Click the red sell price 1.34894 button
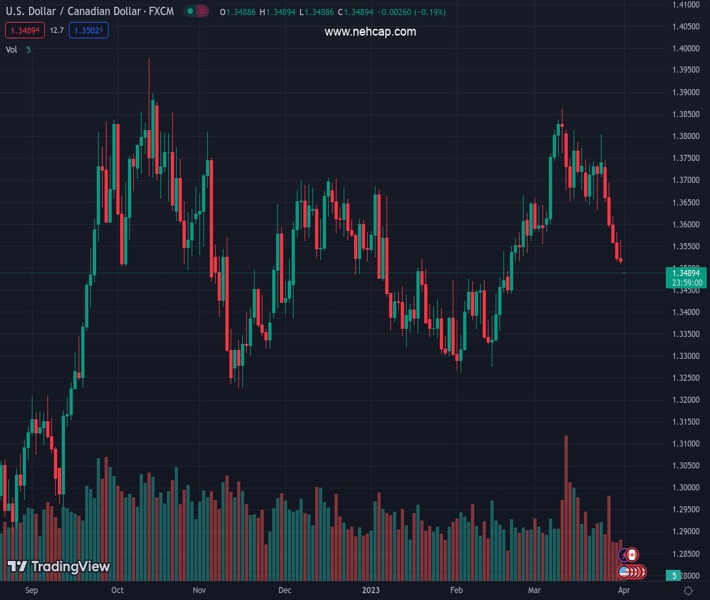Viewport: 710px width, 600px height. 22,31
